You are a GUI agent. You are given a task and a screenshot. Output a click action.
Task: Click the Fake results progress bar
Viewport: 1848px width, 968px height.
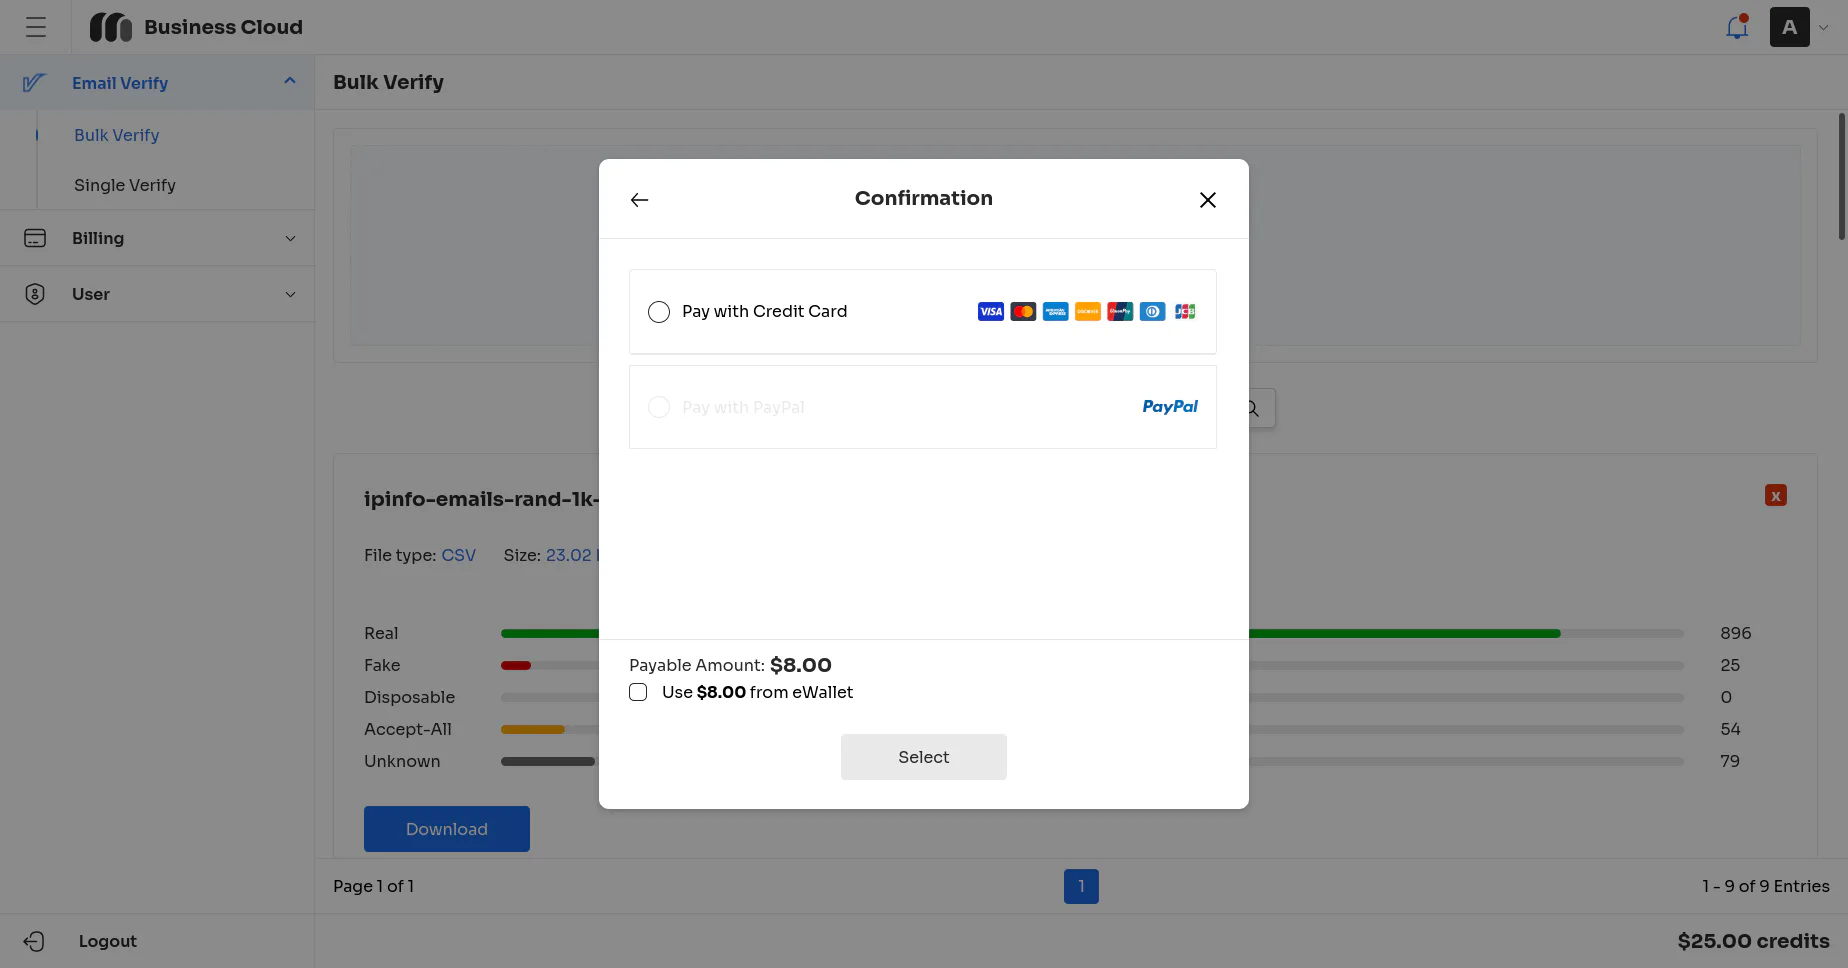[x=1092, y=665]
